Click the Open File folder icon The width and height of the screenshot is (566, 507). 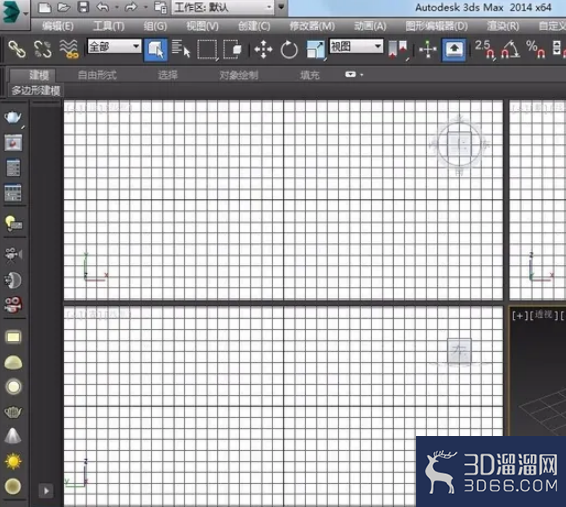[64, 7]
